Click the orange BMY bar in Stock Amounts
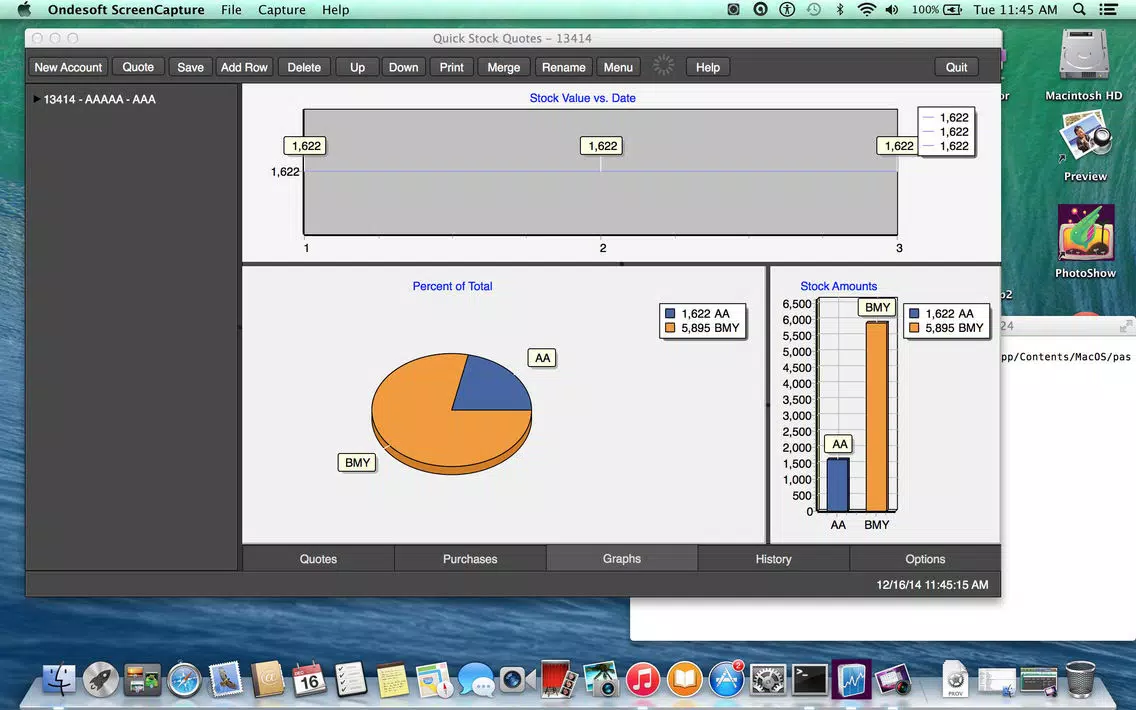The height and width of the screenshot is (710, 1136). (877, 417)
